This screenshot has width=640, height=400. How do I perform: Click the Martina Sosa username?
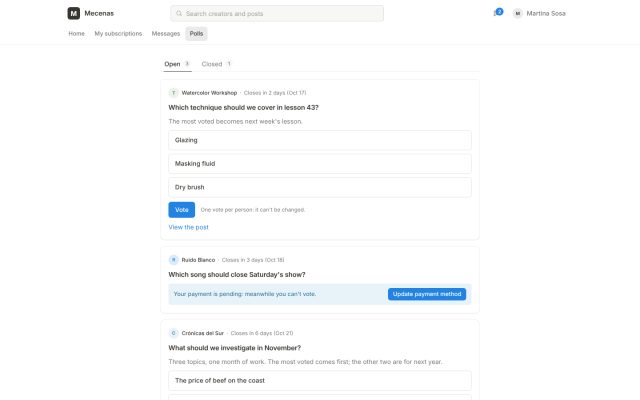tap(546, 13)
